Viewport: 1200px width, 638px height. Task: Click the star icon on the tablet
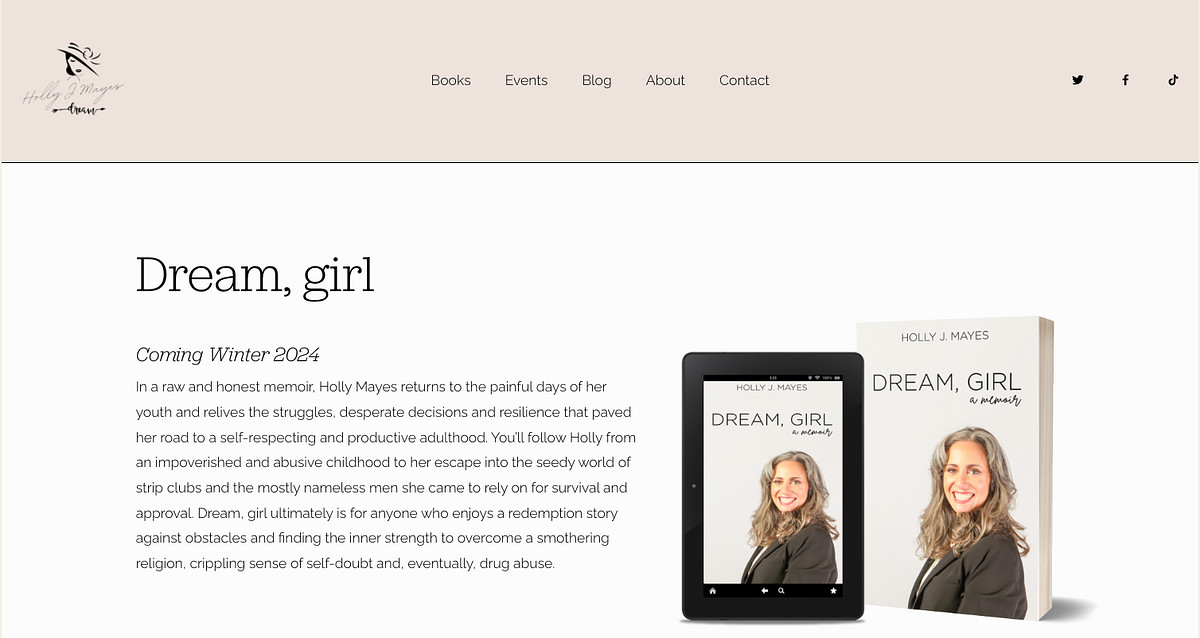coord(833,591)
